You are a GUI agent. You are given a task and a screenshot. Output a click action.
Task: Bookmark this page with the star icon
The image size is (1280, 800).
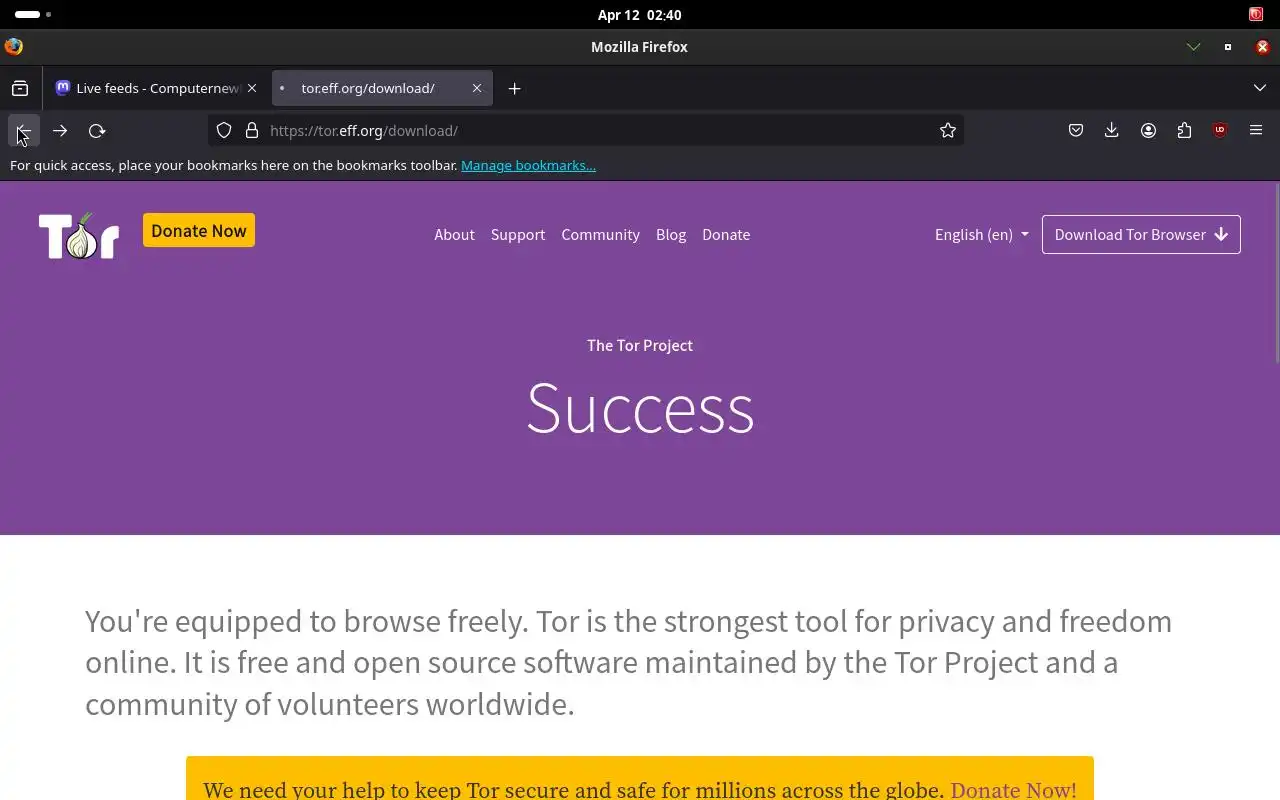click(x=948, y=131)
